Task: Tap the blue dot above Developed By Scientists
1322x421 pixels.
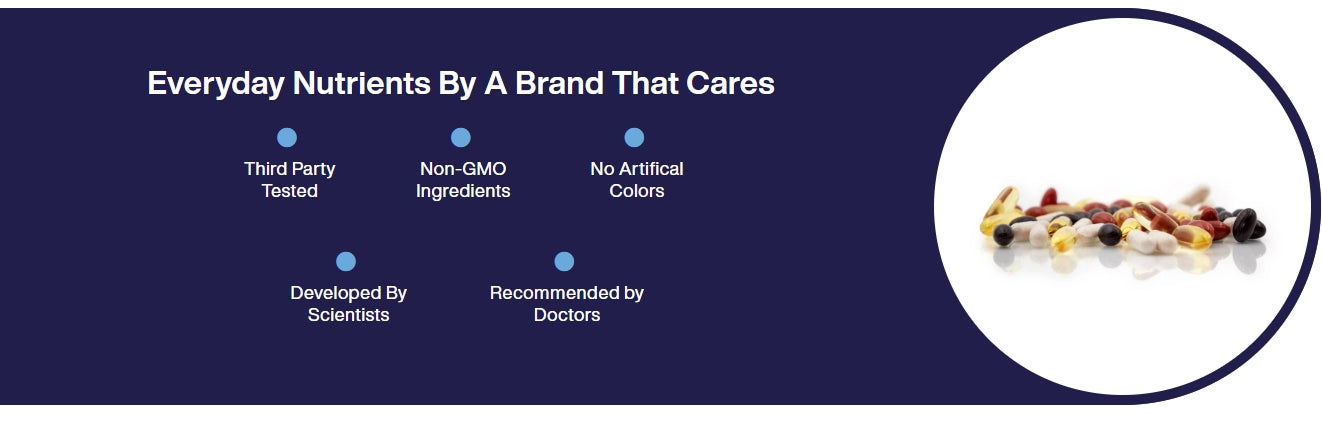Action: click(x=346, y=262)
